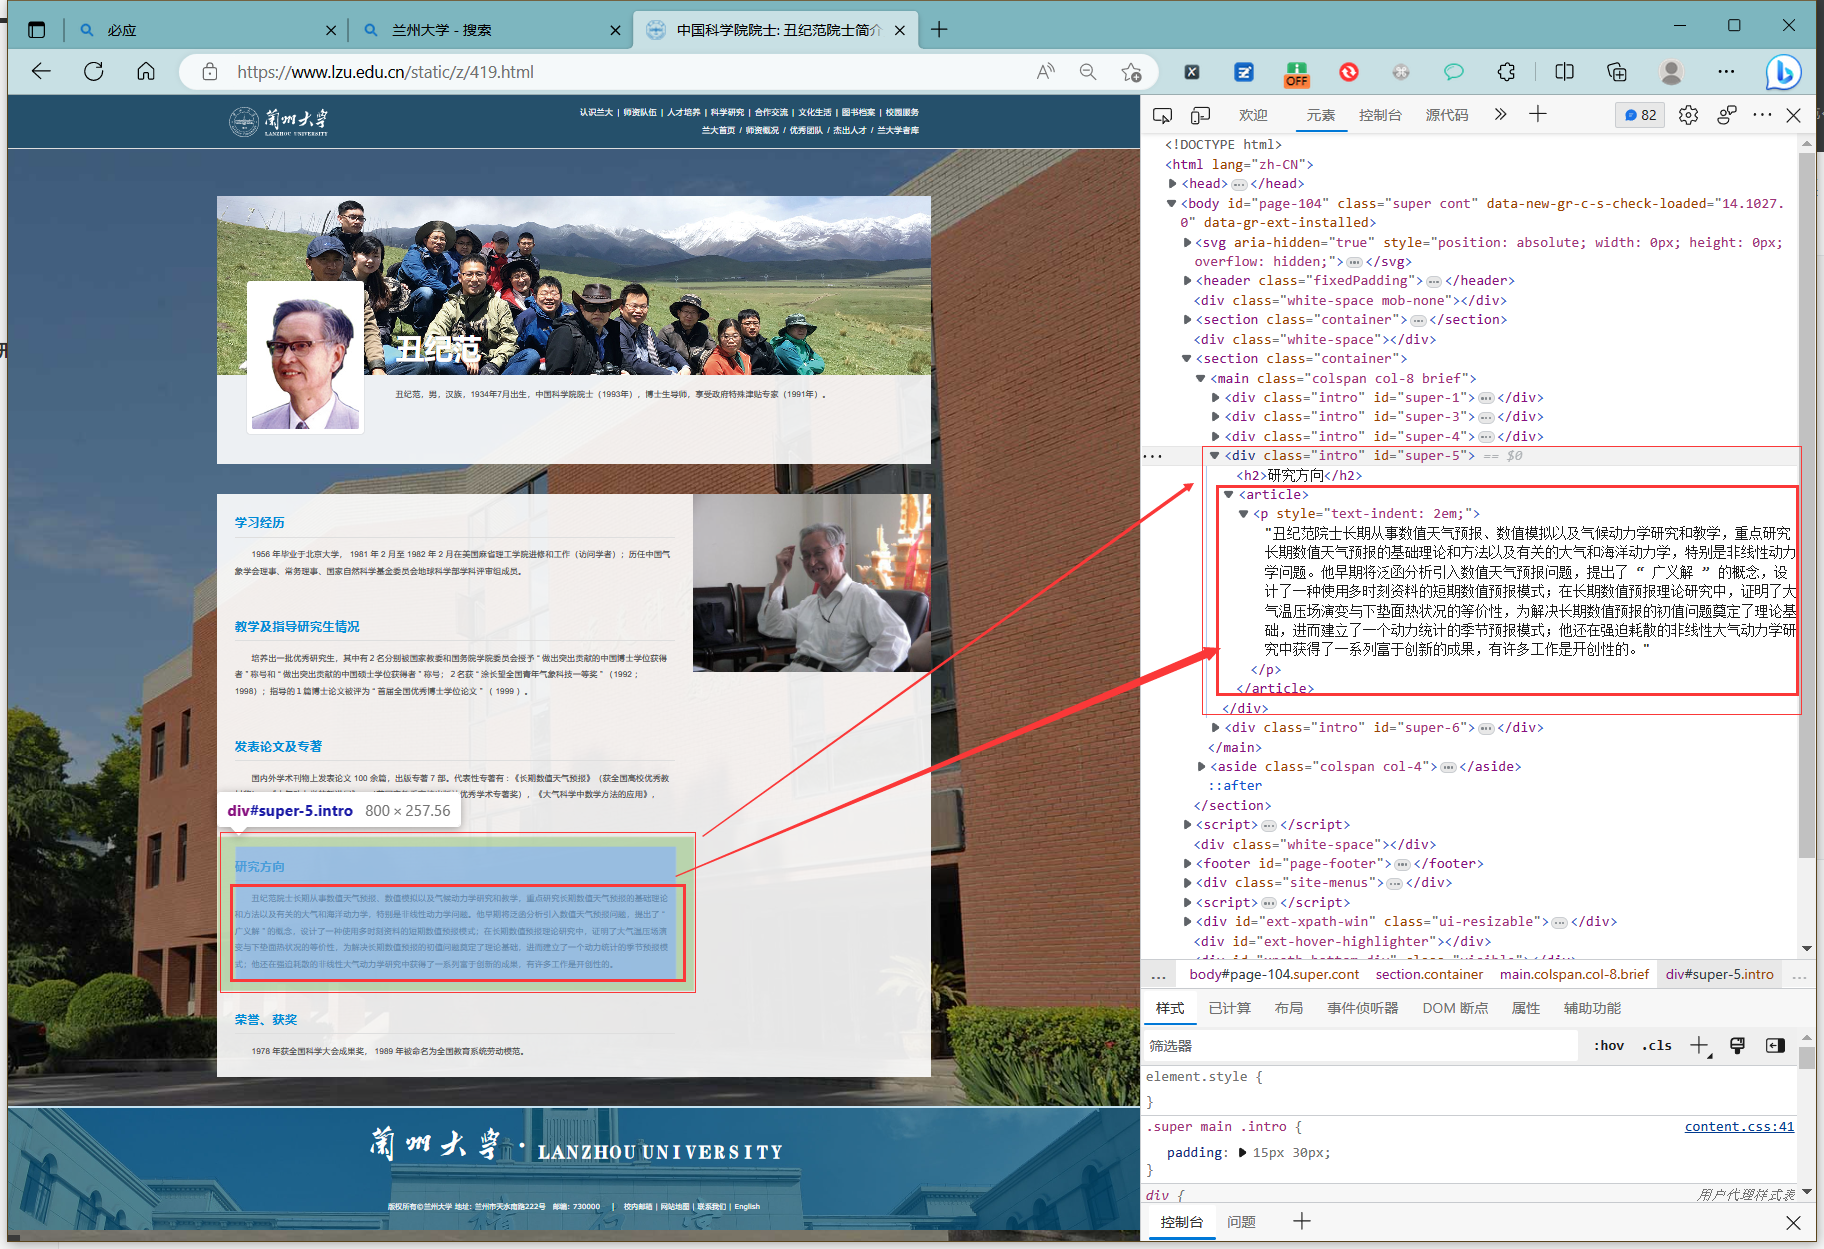The height and width of the screenshot is (1249, 1824).
Task: Expand div super-6 intro node
Action: (x=1215, y=727)
